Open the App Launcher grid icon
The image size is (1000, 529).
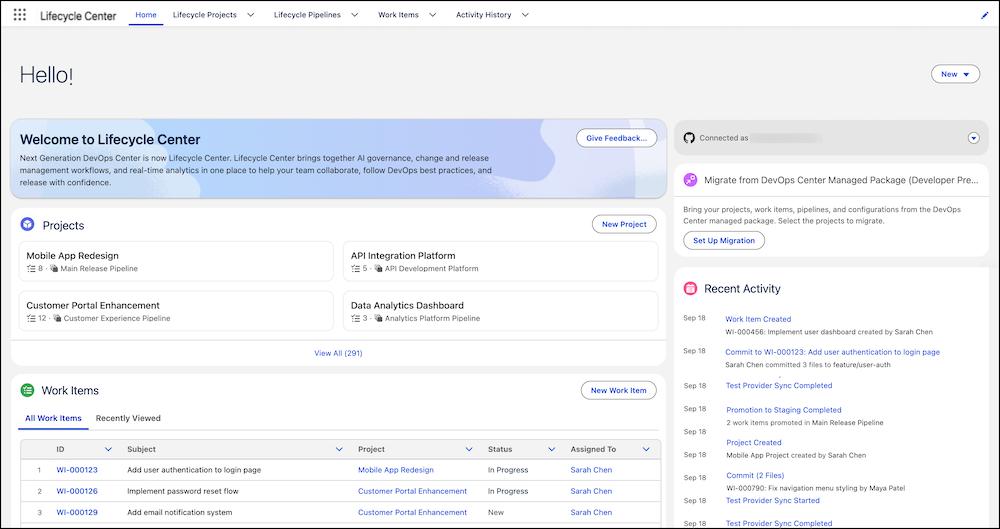[20, 15]
